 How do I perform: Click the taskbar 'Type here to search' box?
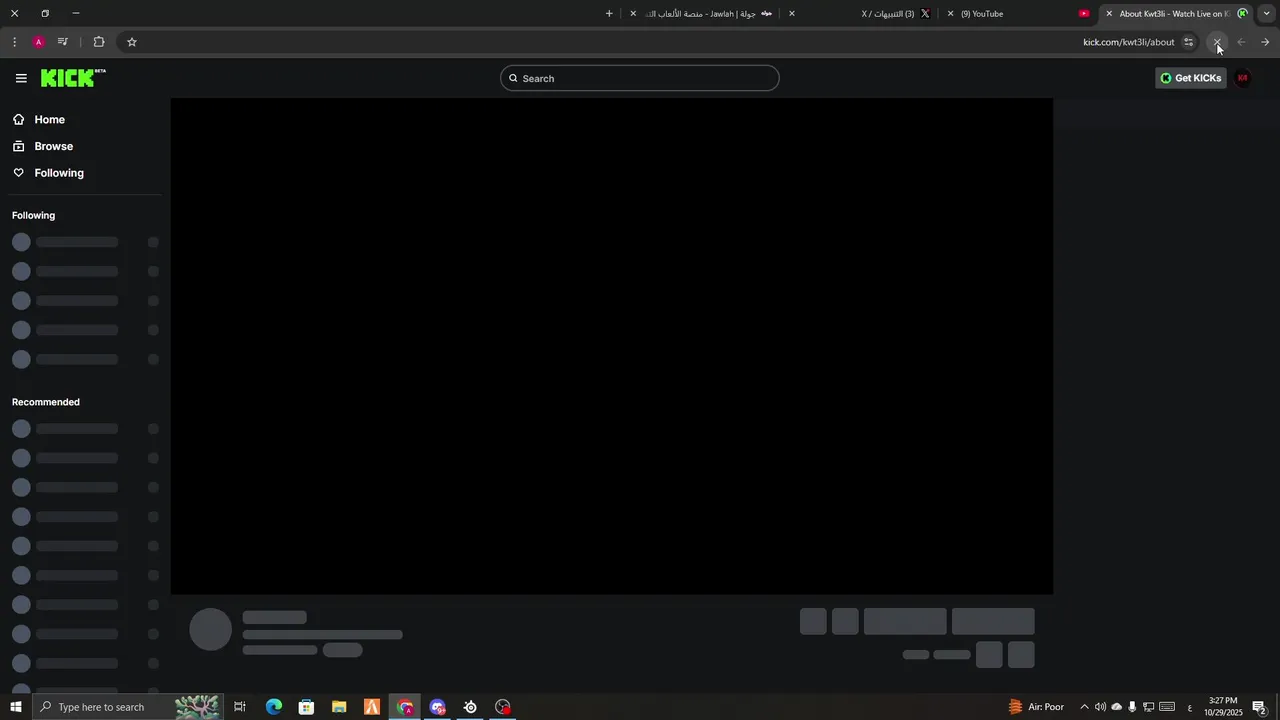pos(128,707)
